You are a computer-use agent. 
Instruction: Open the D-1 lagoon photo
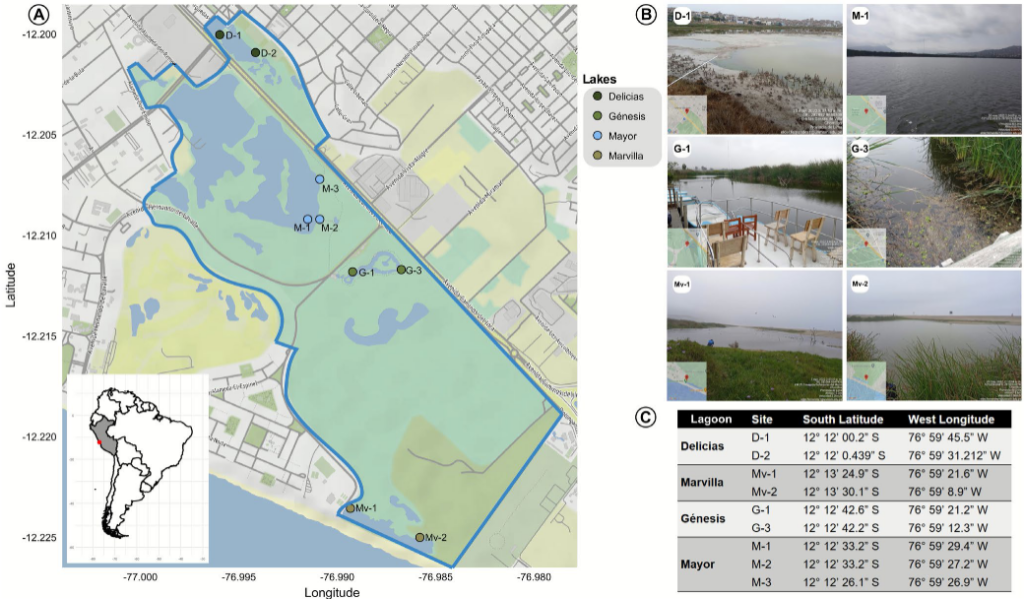click(754, 69)
